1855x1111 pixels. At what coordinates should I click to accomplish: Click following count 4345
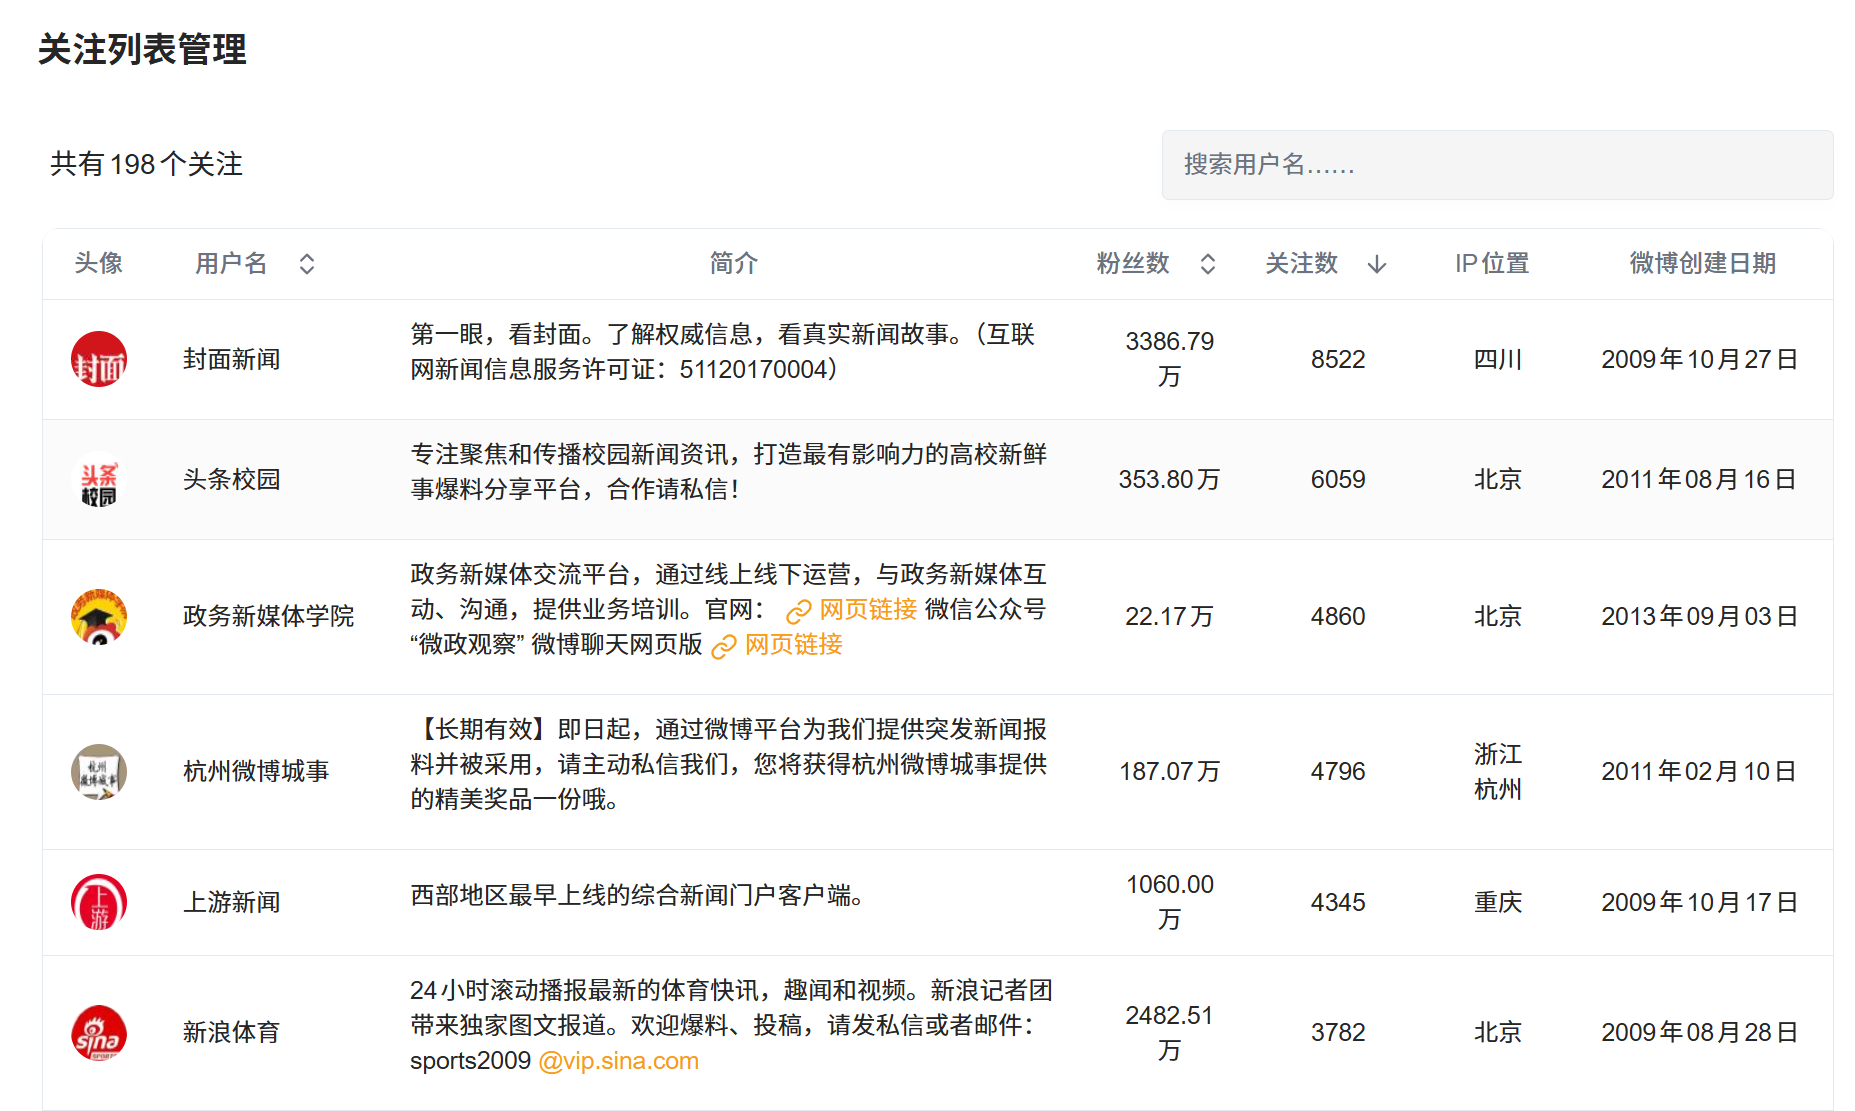1338,903
